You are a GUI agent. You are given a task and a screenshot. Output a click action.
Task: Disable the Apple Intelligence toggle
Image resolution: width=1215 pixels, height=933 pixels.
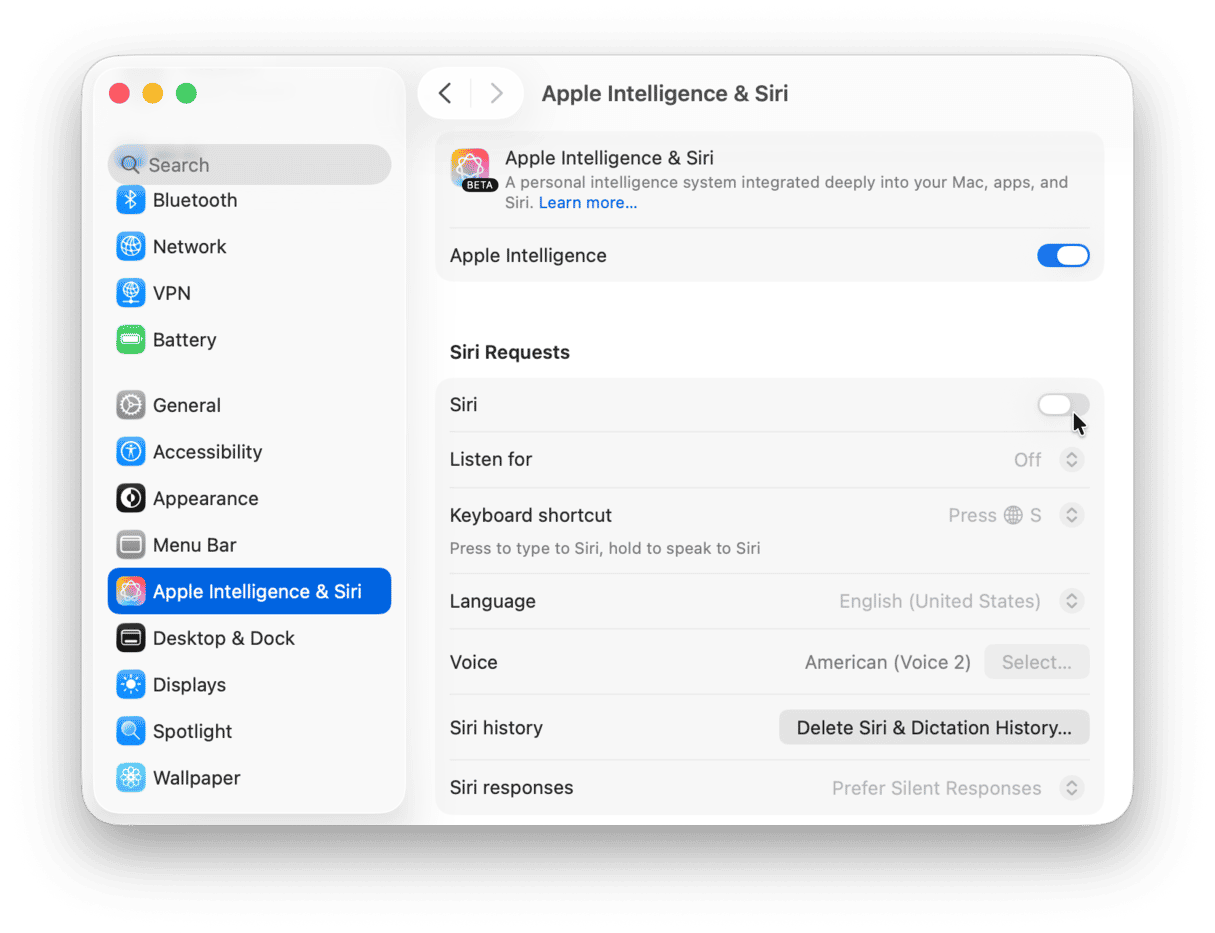[1062, 256]
